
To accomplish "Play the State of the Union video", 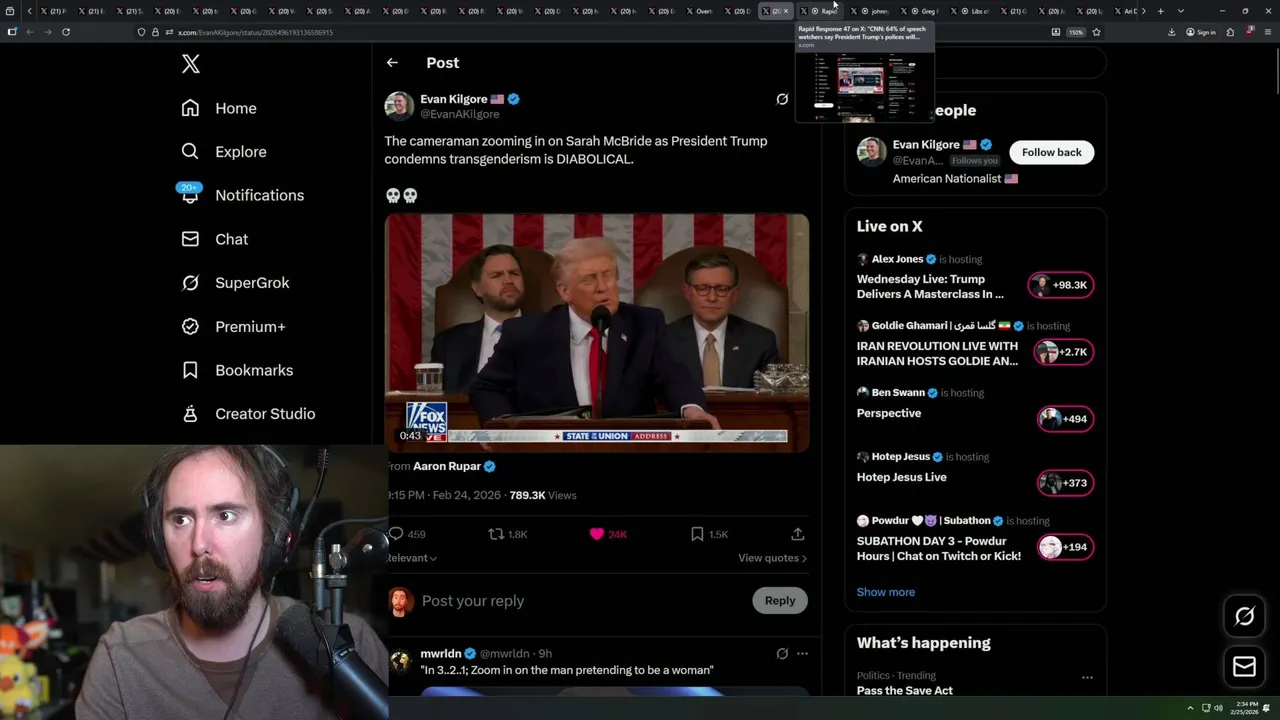I will click(597, 332).
